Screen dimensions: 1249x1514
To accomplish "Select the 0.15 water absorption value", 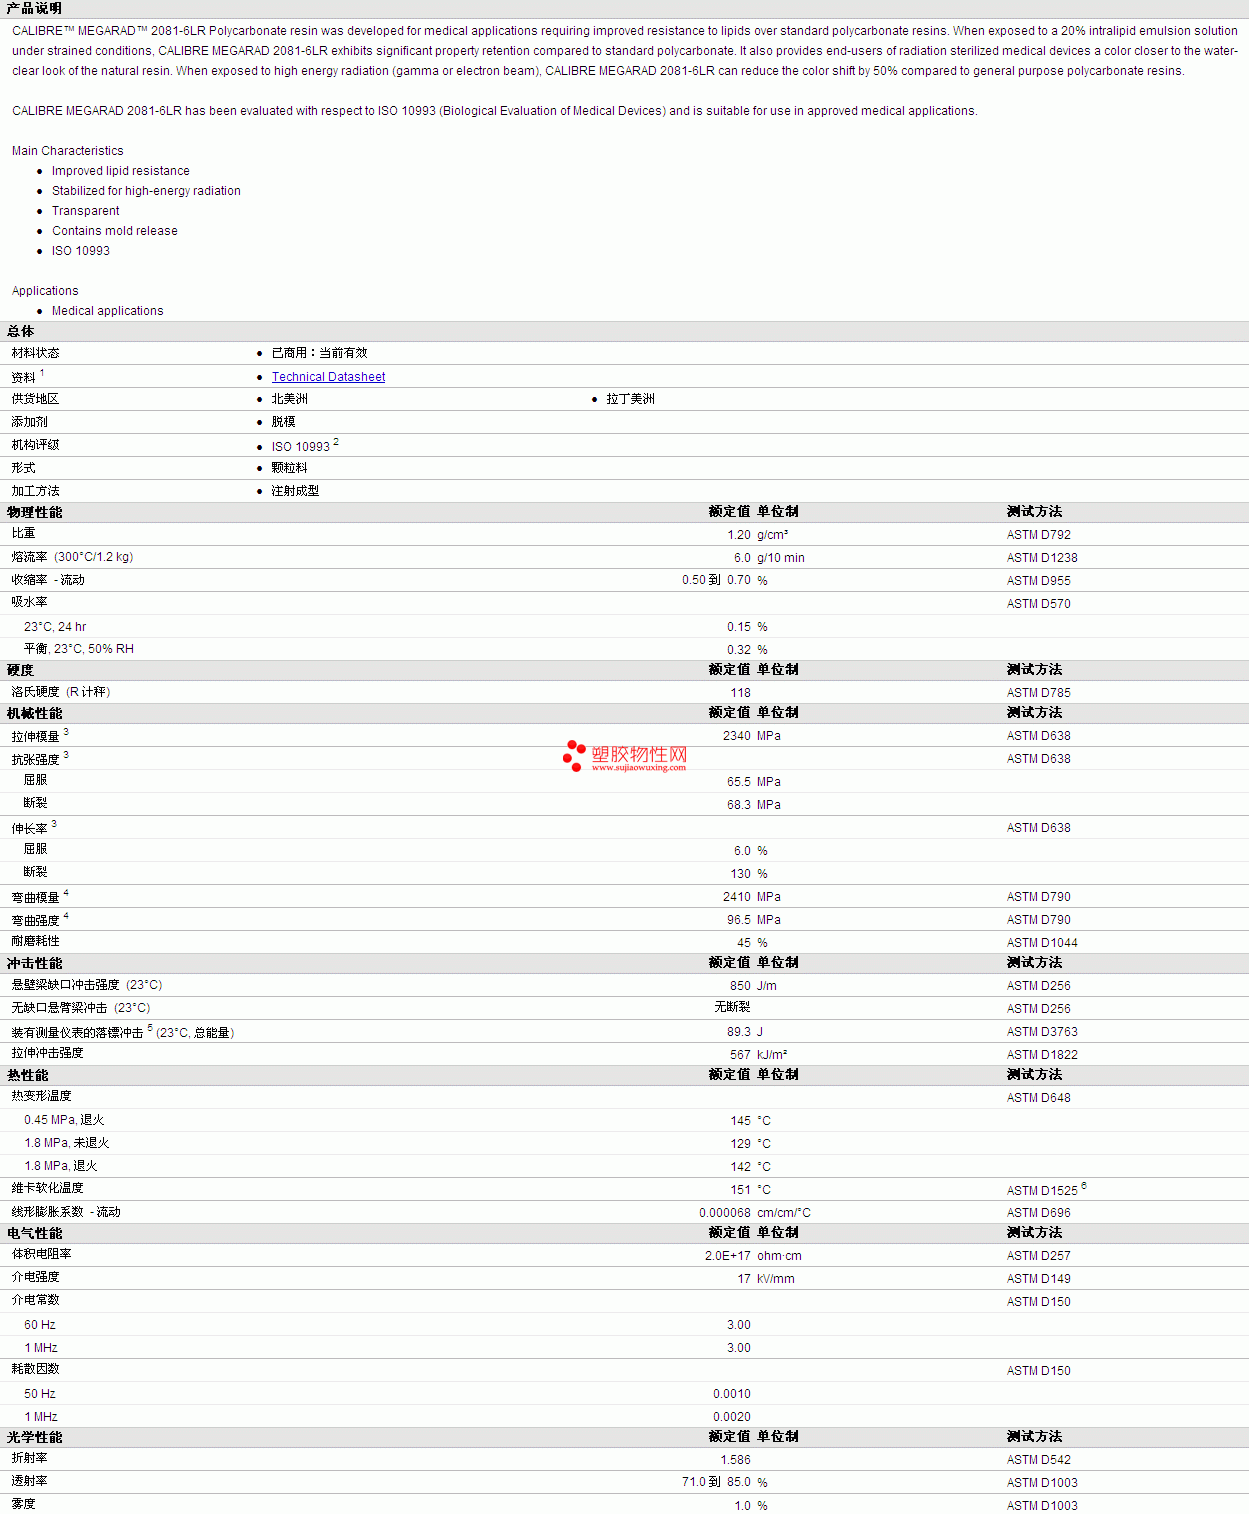I will click(x=739, y=627).
